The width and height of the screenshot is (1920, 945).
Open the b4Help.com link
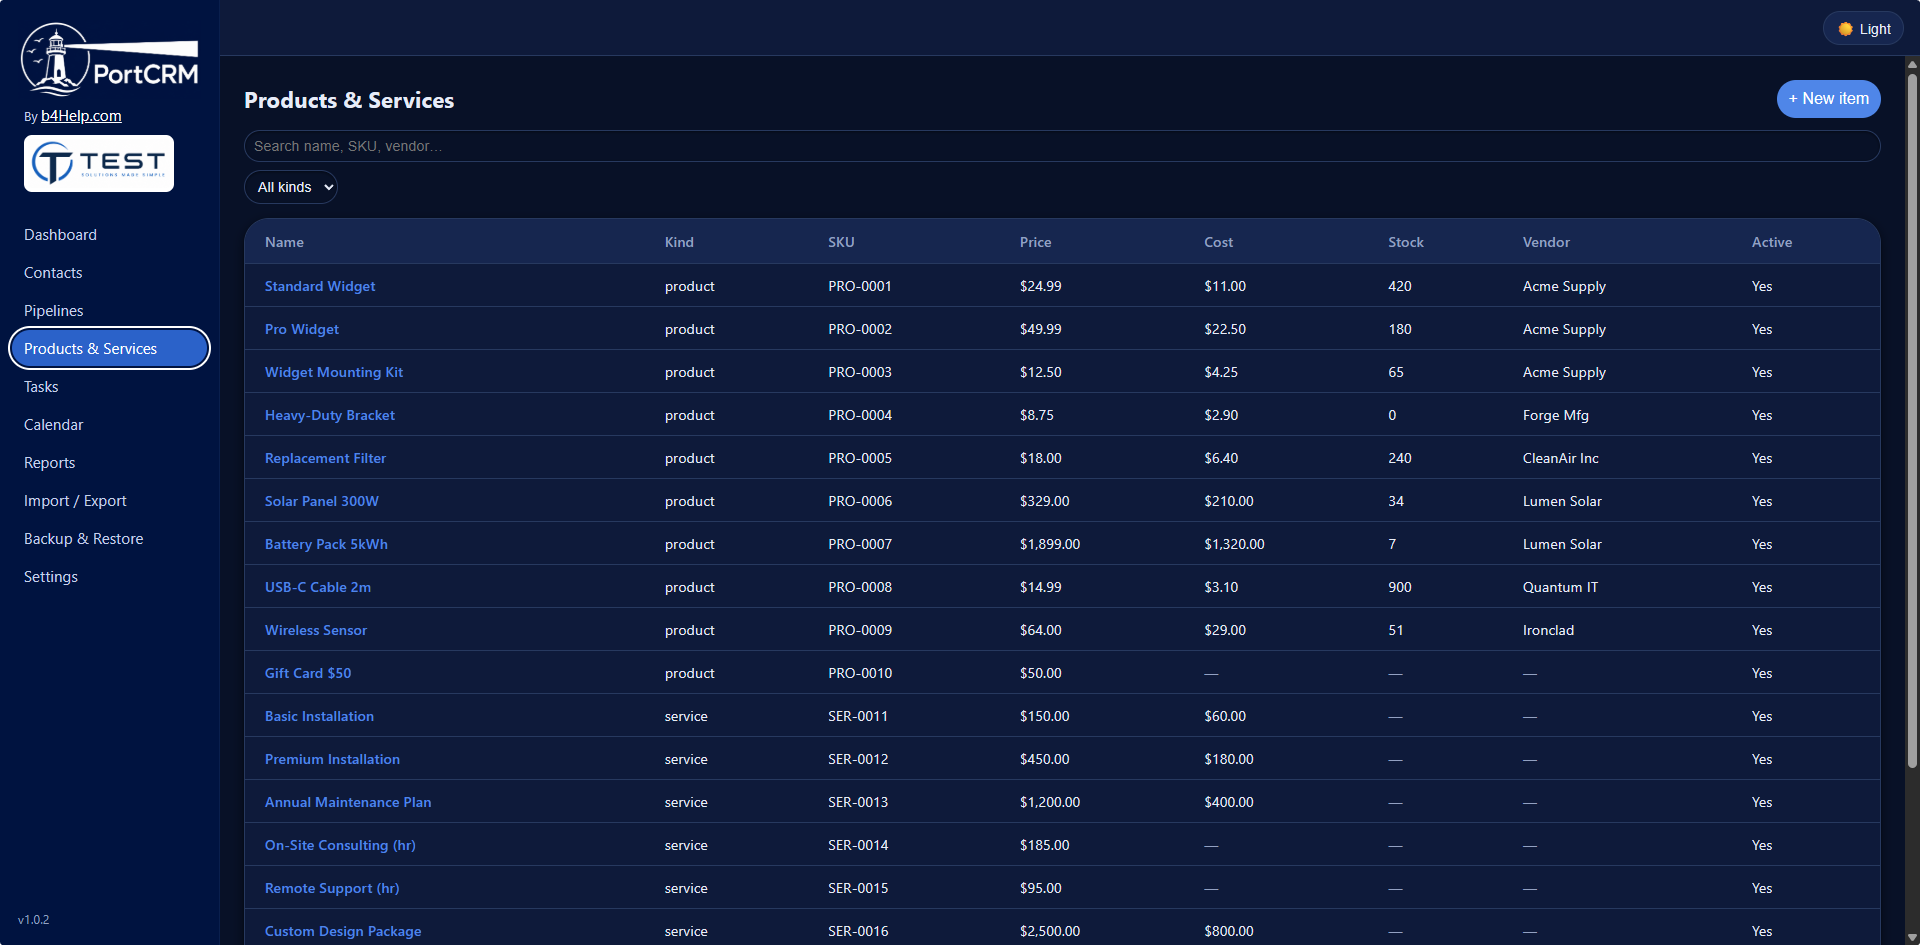[81, 116]
